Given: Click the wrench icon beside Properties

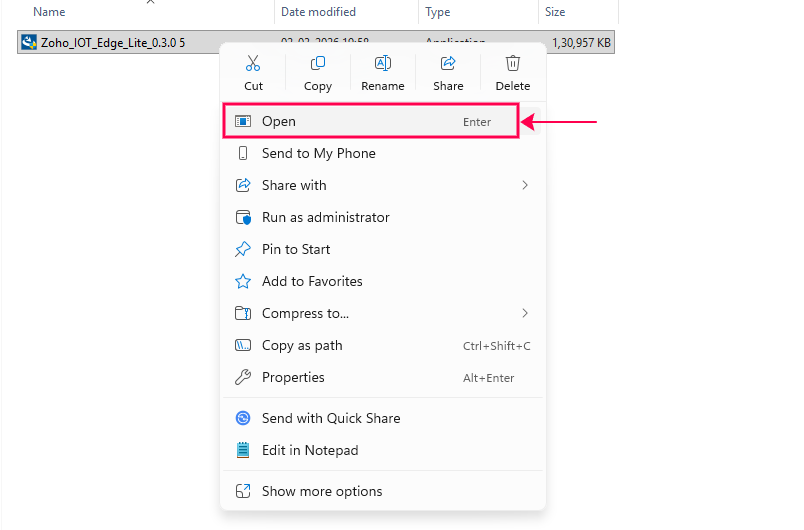Looking at the screenshot, I should [243, 377].
